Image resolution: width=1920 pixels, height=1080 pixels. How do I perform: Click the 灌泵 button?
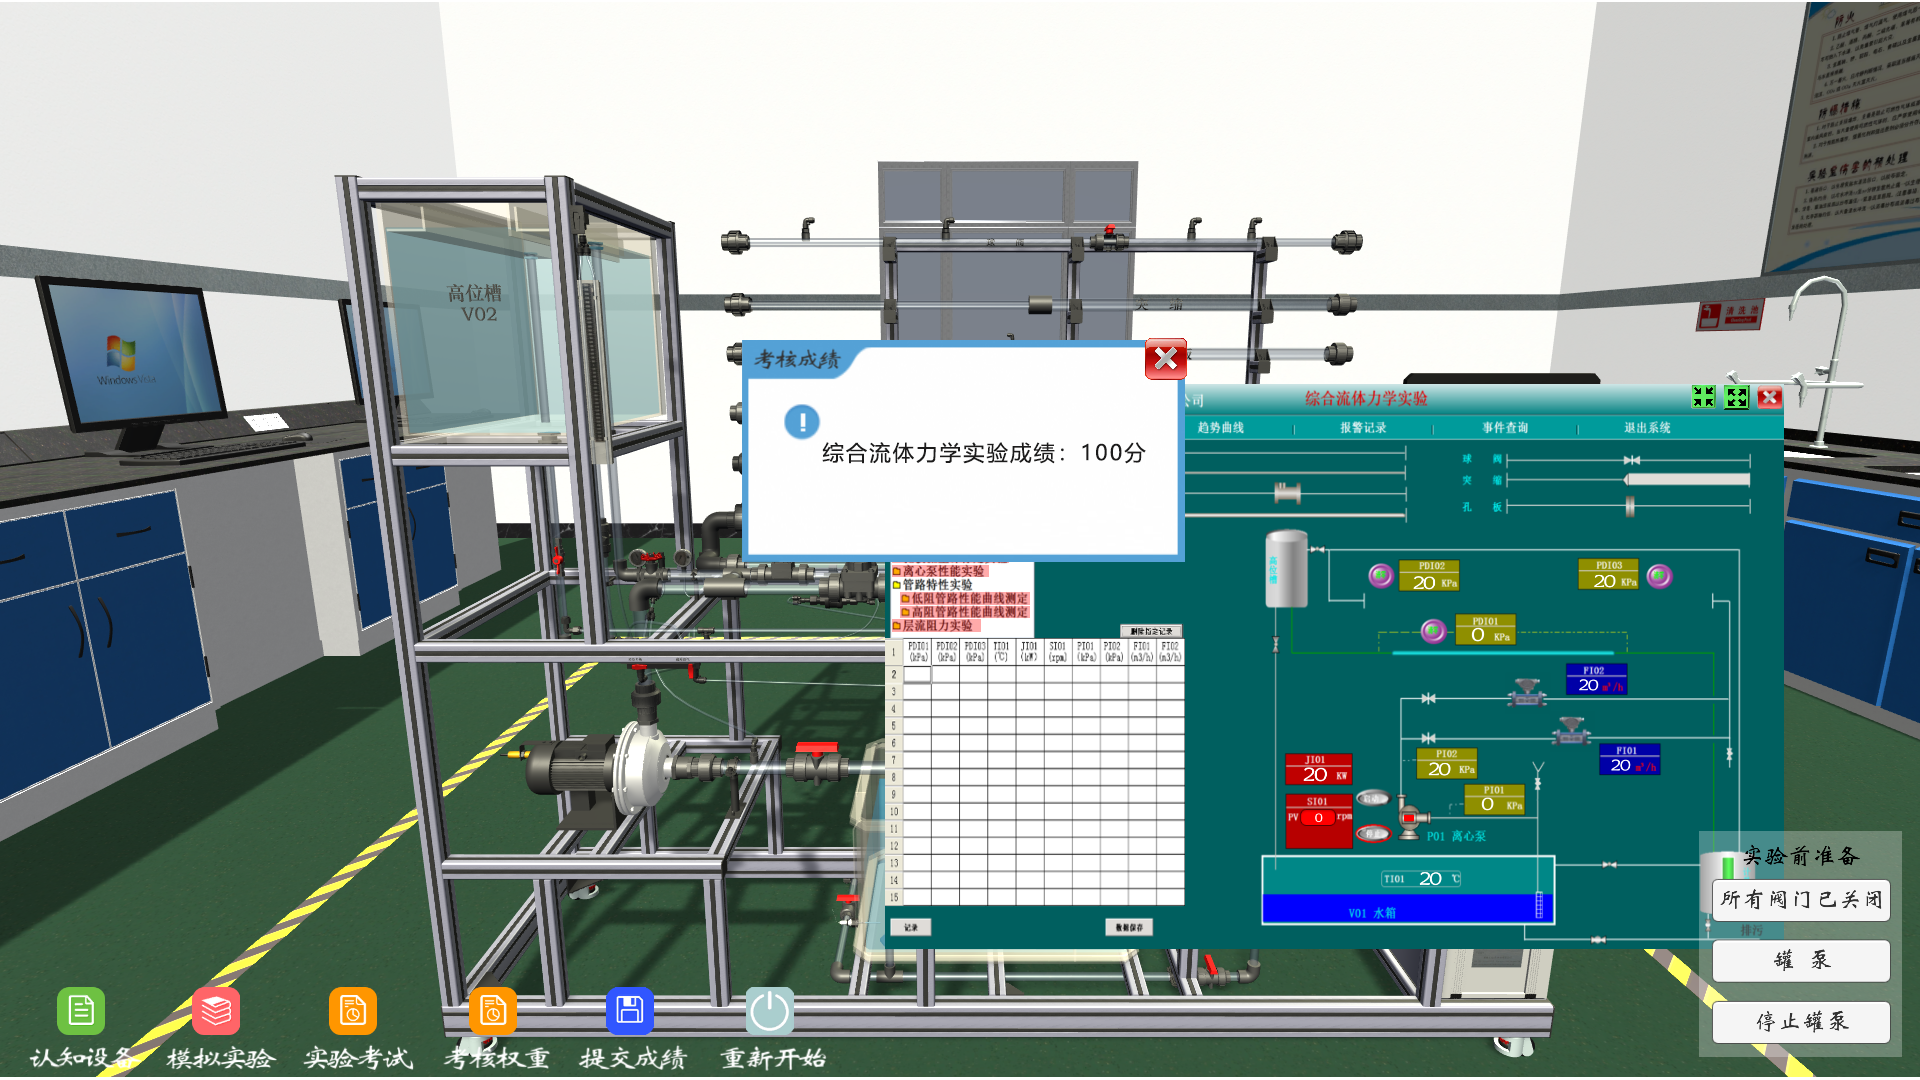point(1801,960)
